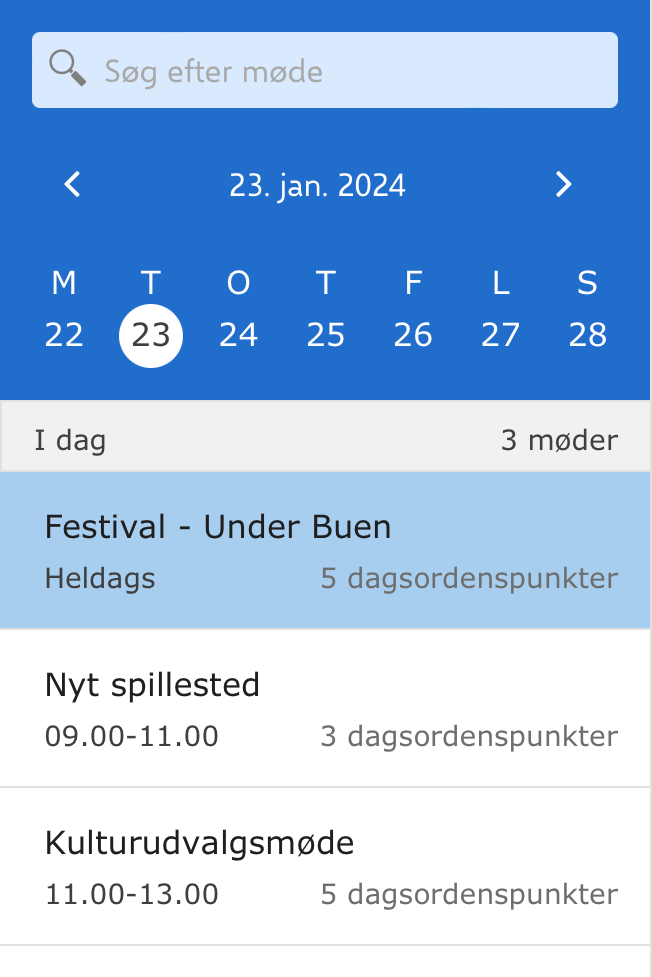Open Nyt spillested meeting
Viewport: 652px width, 977px height.
(152, 685)
